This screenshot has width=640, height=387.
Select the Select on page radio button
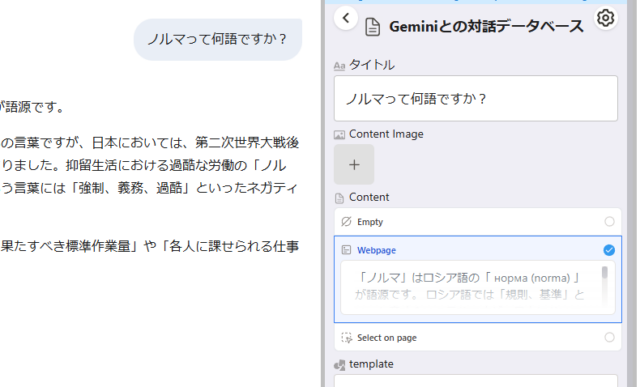(x=609, y=337)
